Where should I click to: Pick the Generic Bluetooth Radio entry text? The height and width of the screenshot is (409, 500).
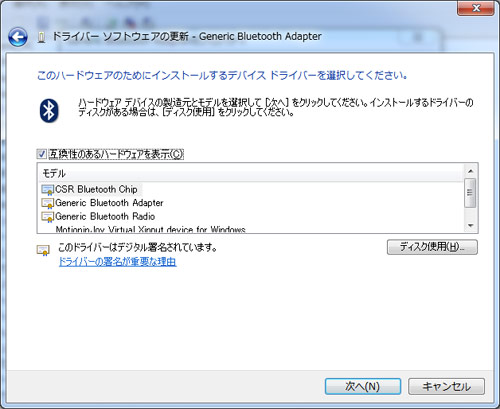click(x=105, y=216)
